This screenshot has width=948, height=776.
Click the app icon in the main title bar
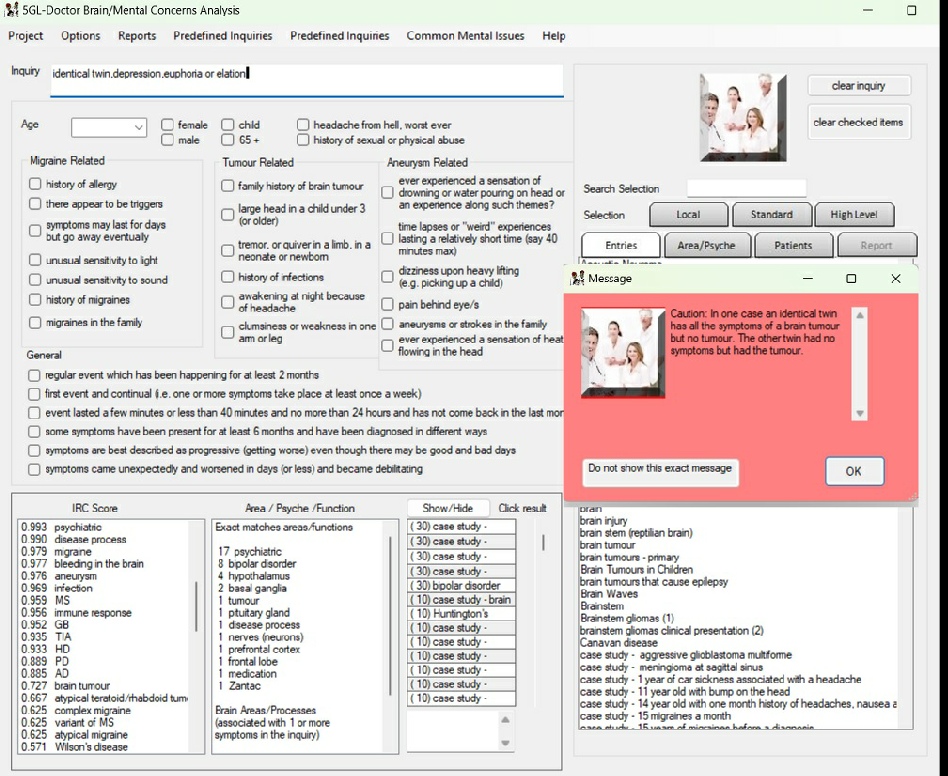tap(12, 10)
